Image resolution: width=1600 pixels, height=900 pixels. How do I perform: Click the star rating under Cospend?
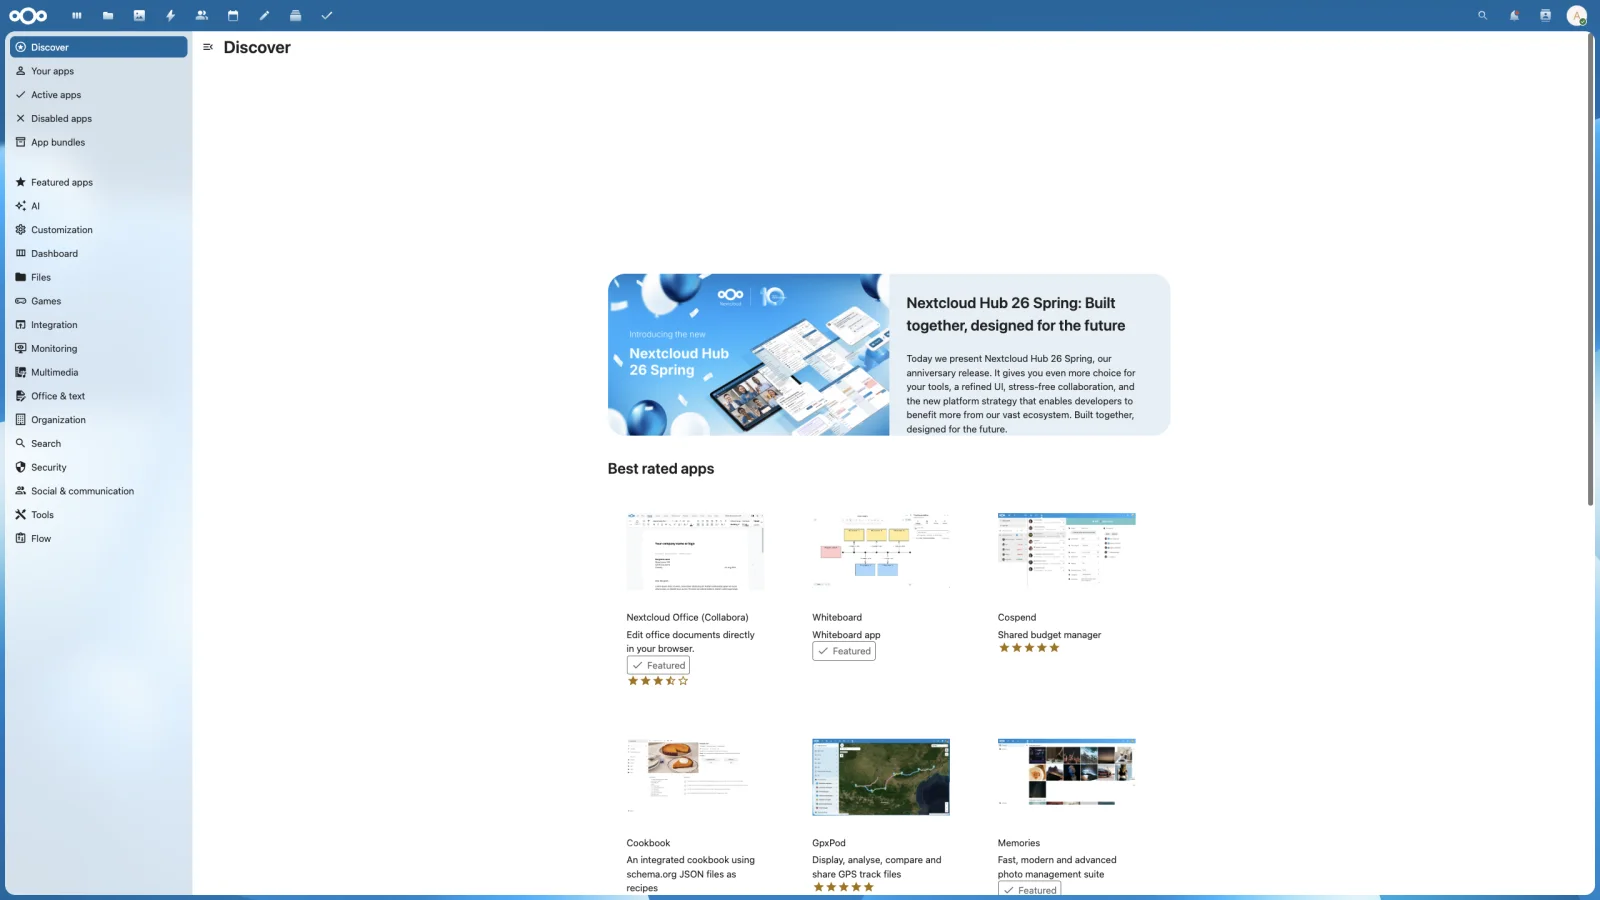pyautogui.click(x=1029, y=648)
